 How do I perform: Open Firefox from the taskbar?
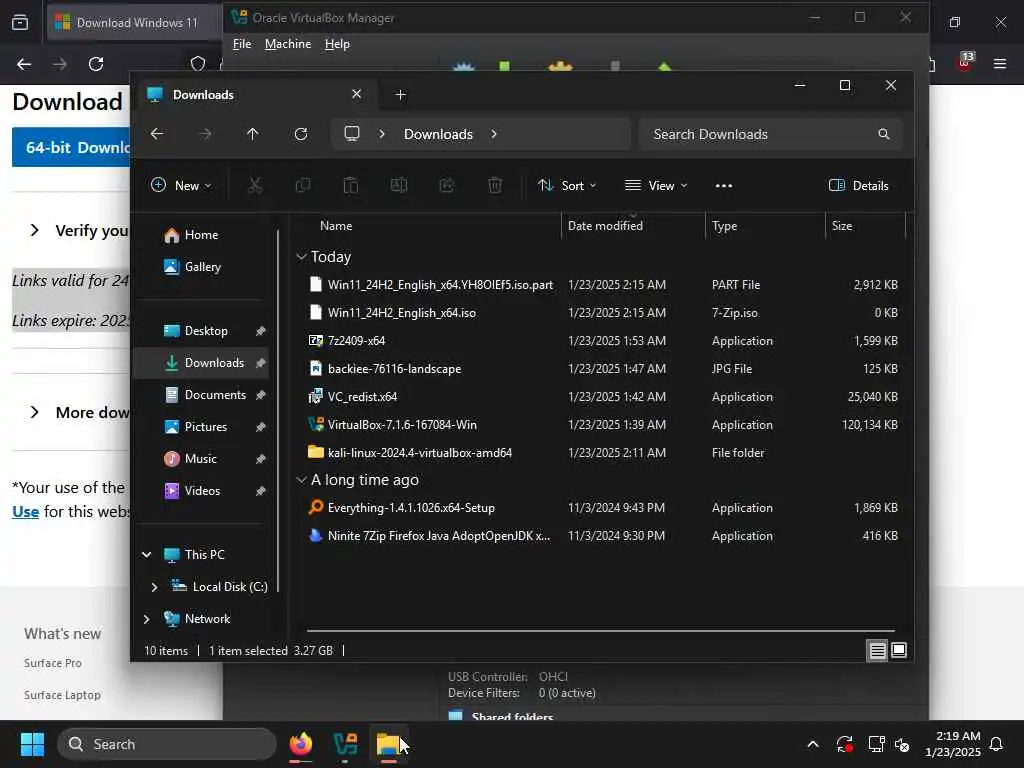click(x=300, y=744)
